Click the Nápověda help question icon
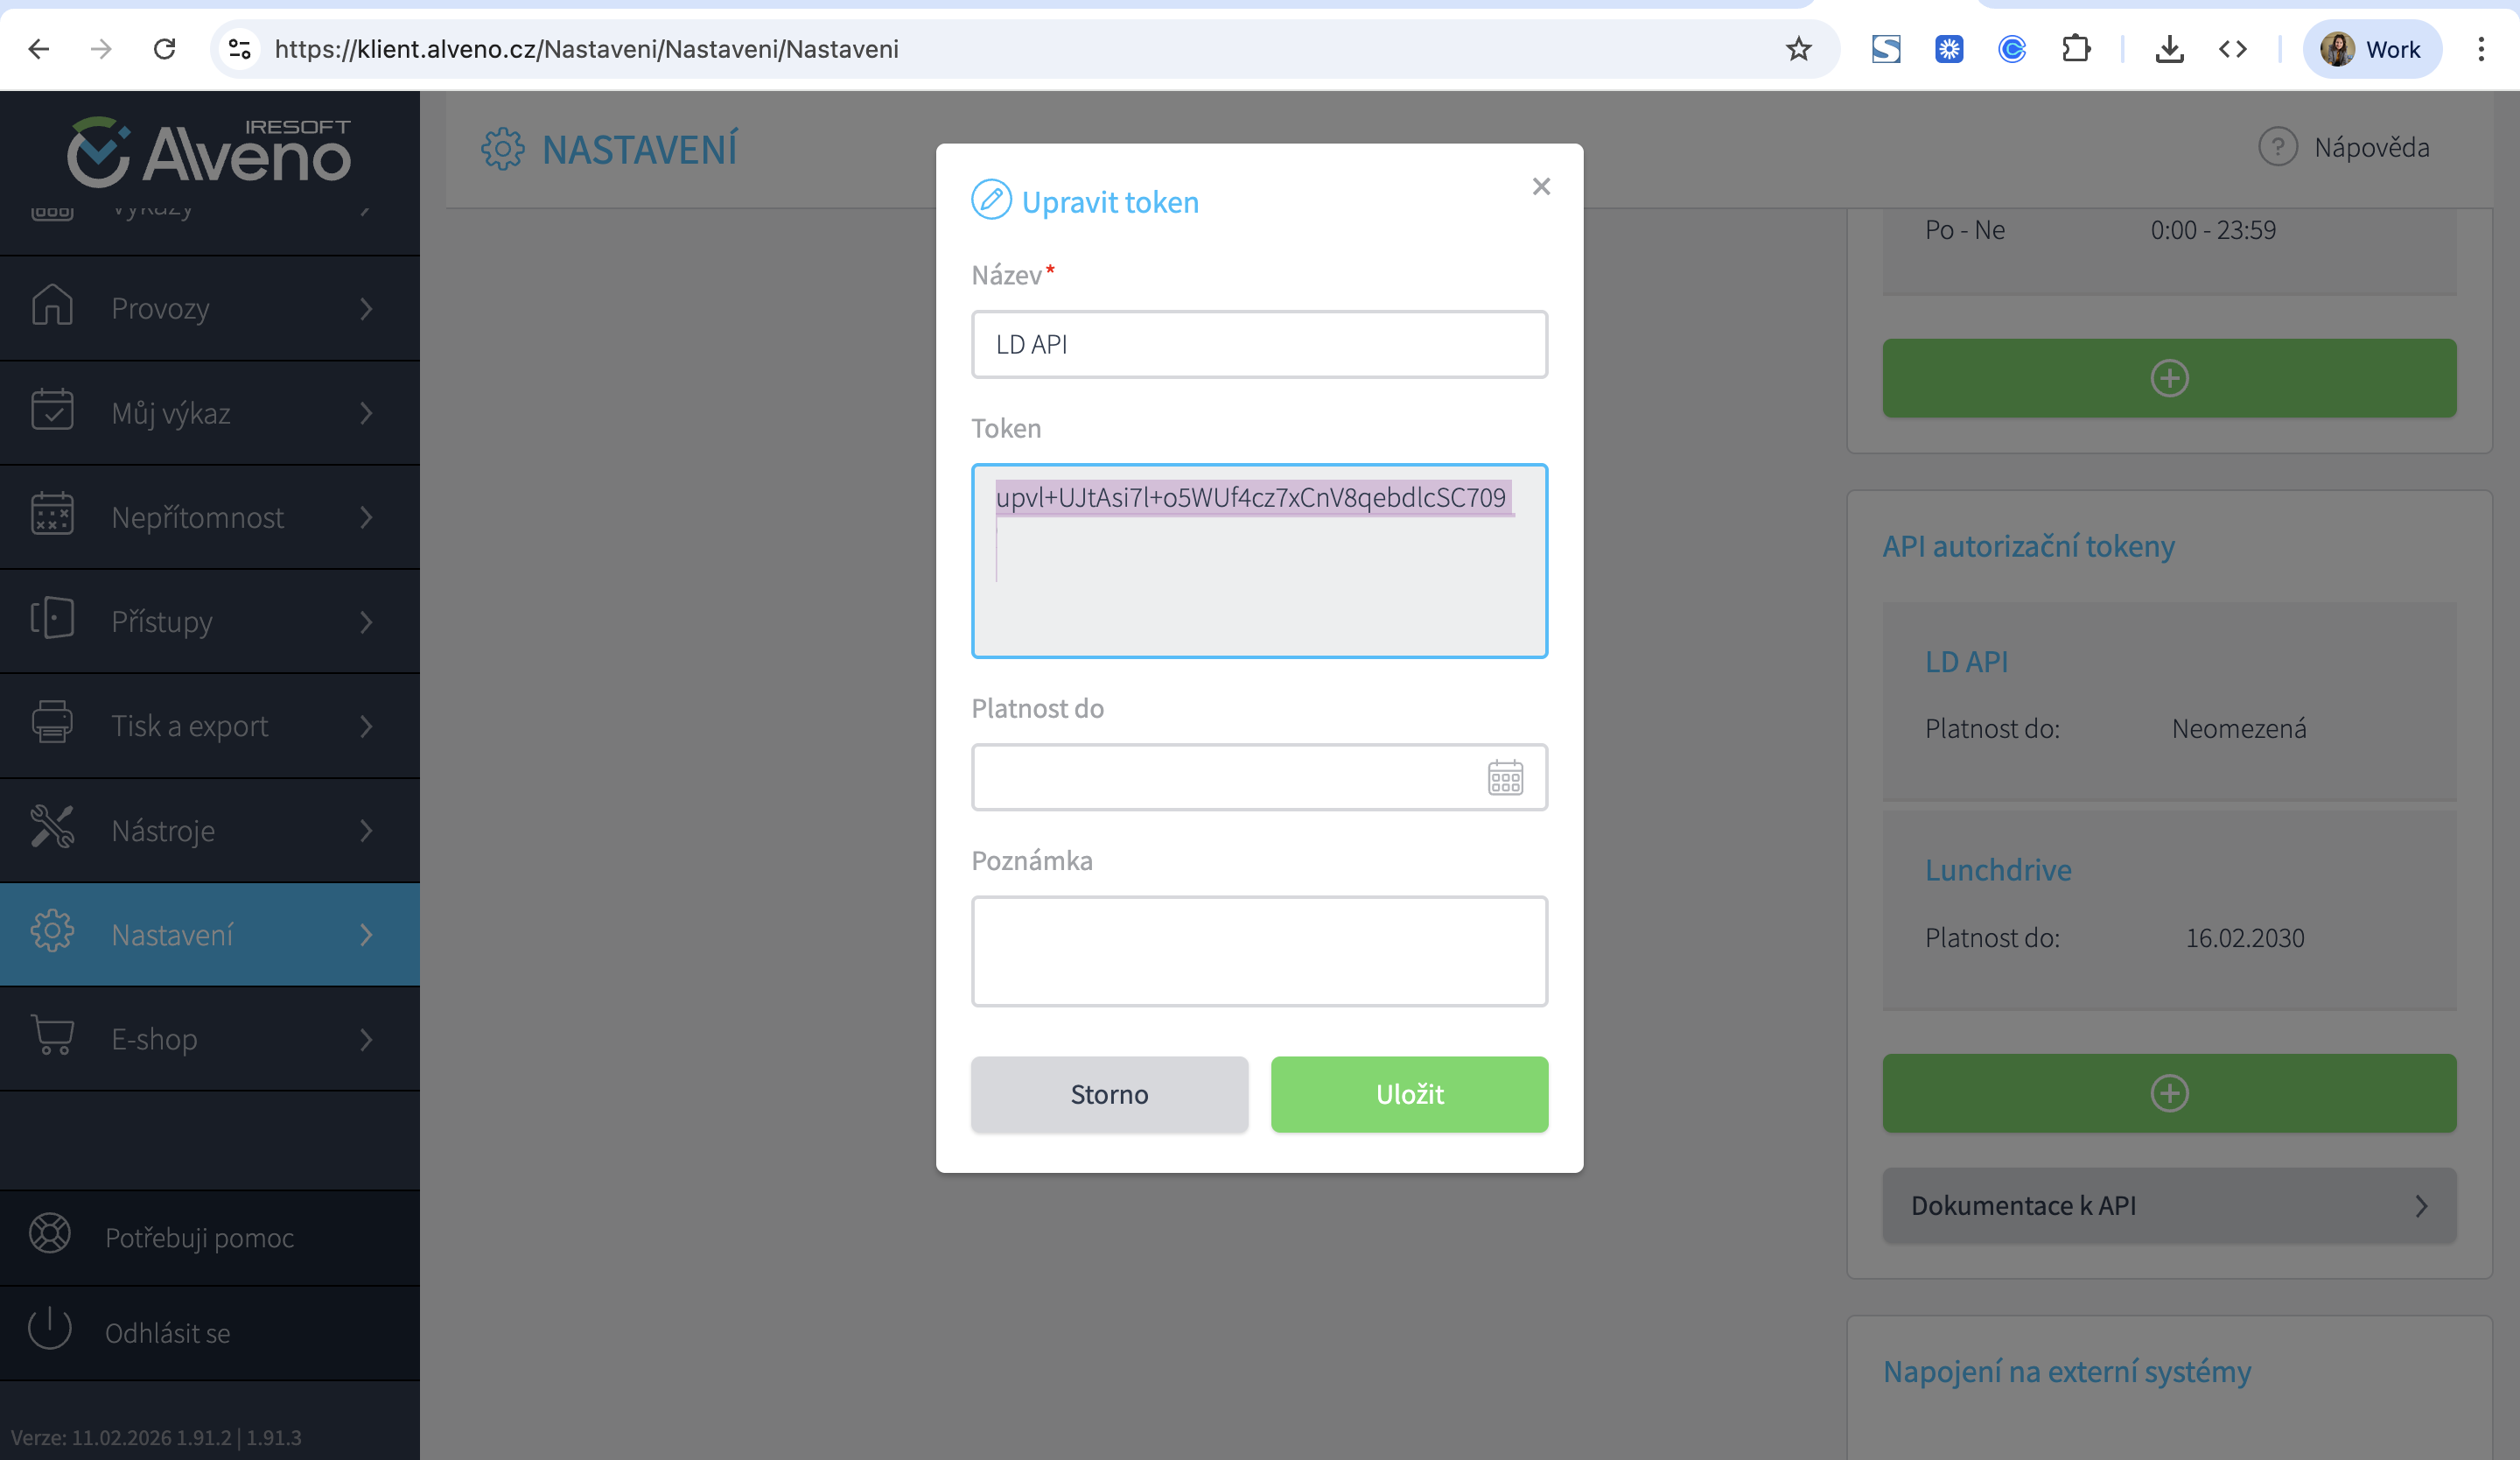Viewport: 2520px width, 1460px height. point(2277,147)
